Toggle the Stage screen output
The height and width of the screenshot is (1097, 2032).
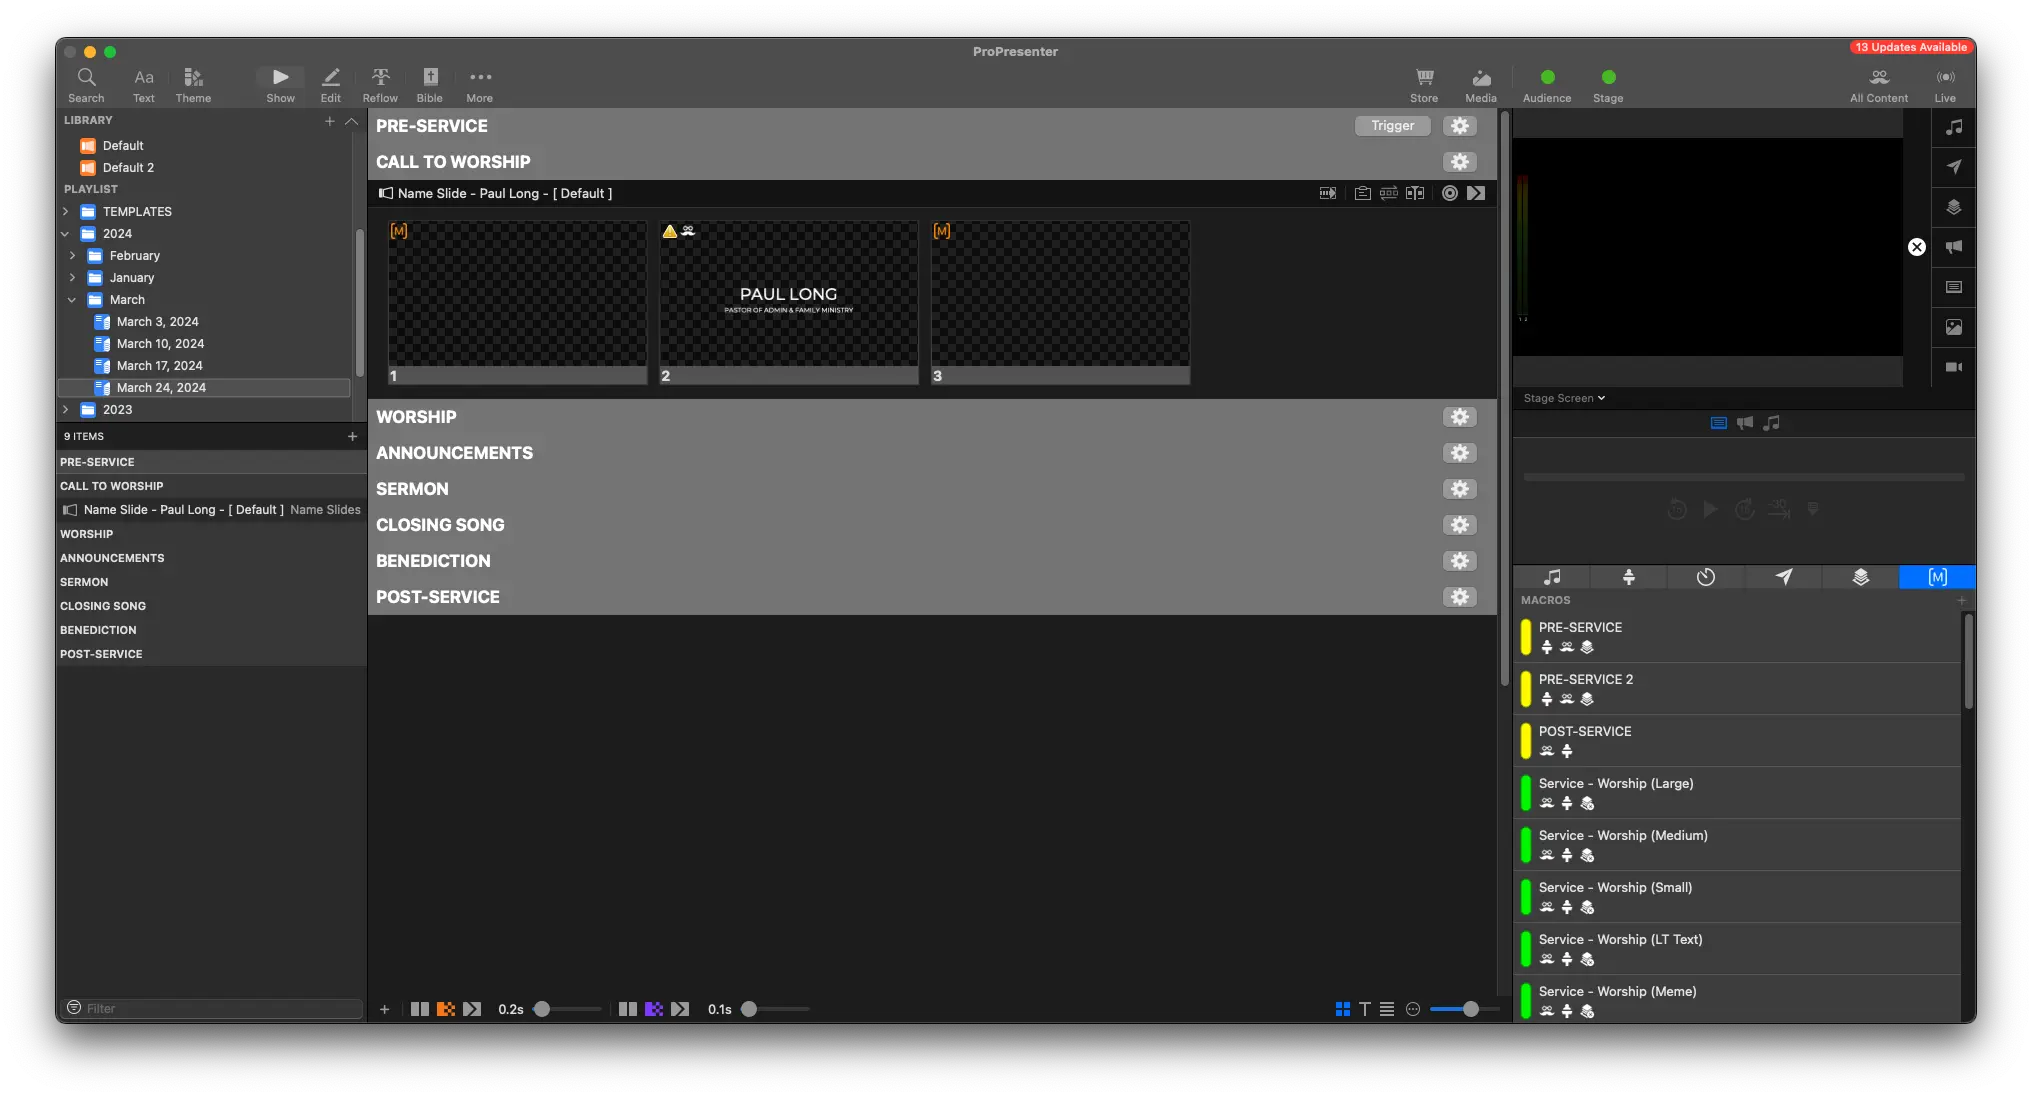(1608, 78)
